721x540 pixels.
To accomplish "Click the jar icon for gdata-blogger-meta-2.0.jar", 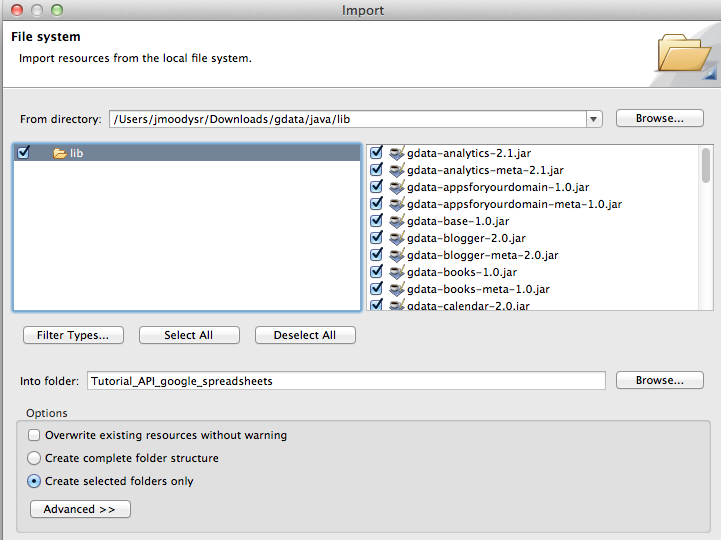I will click(397, 255).
